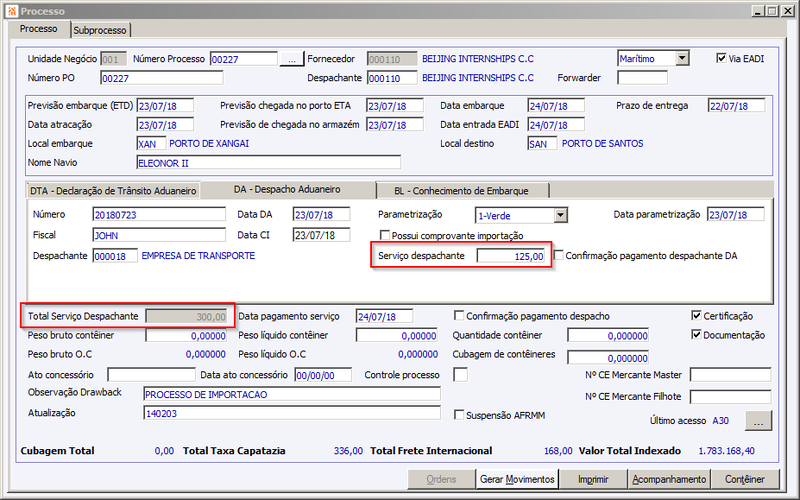Edit Observação Drawback field
Image resolution: width=800 pixels, height=500 pixels.
292,394
